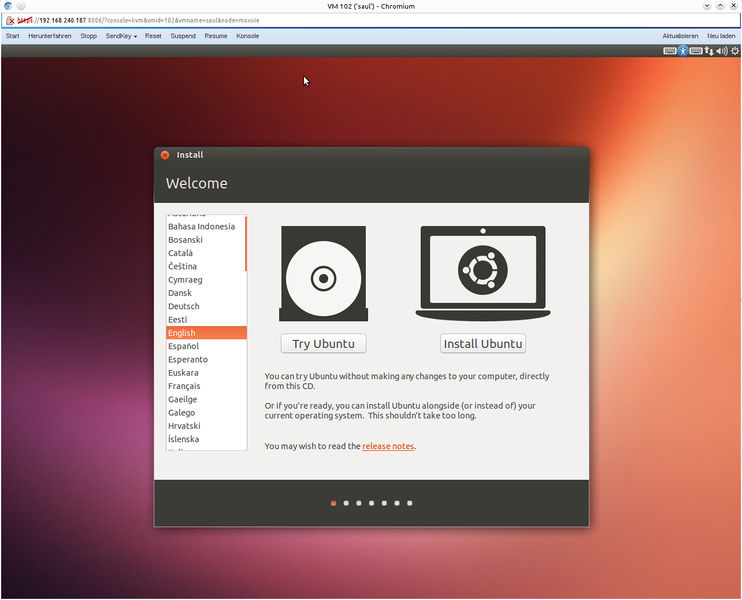Click the Install Ubuntu button

(482, 344)
